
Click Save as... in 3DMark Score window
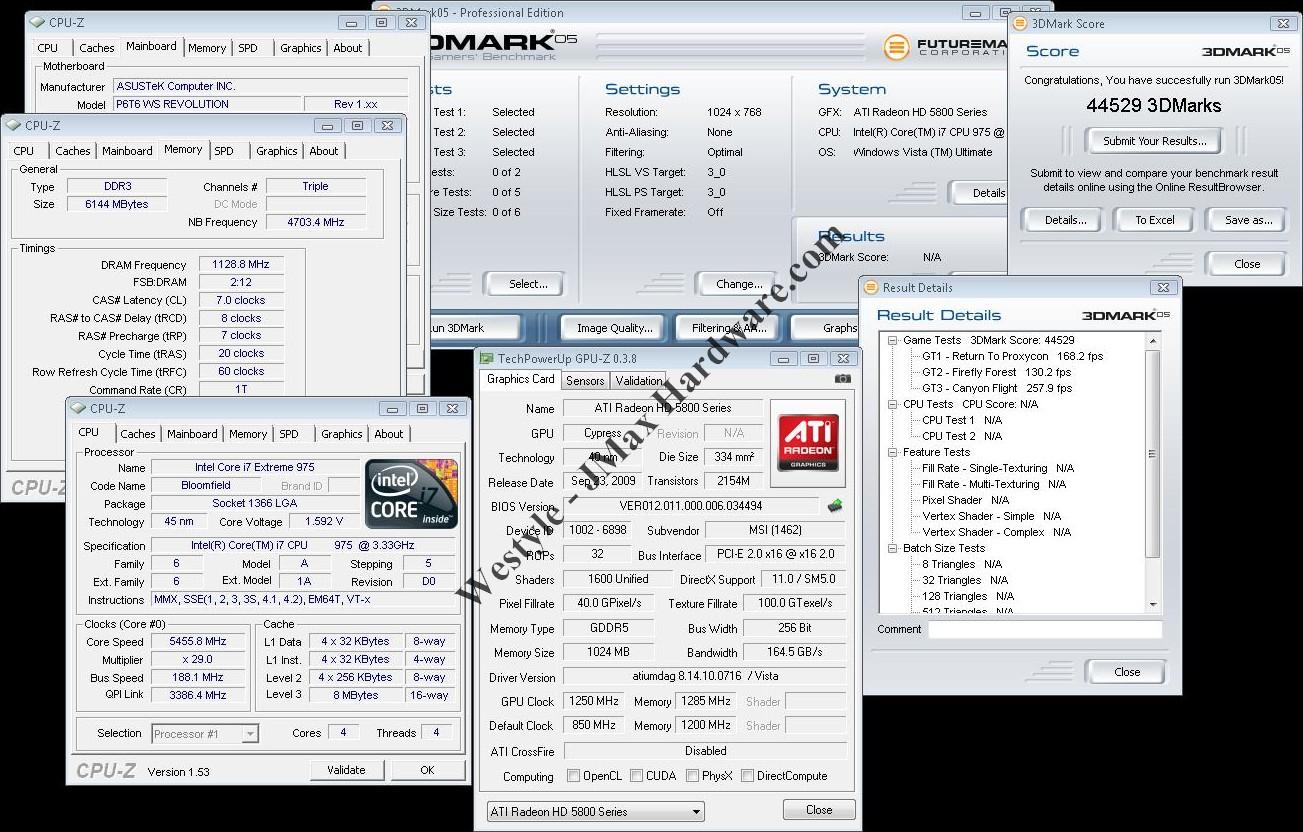pos(1248,220)
